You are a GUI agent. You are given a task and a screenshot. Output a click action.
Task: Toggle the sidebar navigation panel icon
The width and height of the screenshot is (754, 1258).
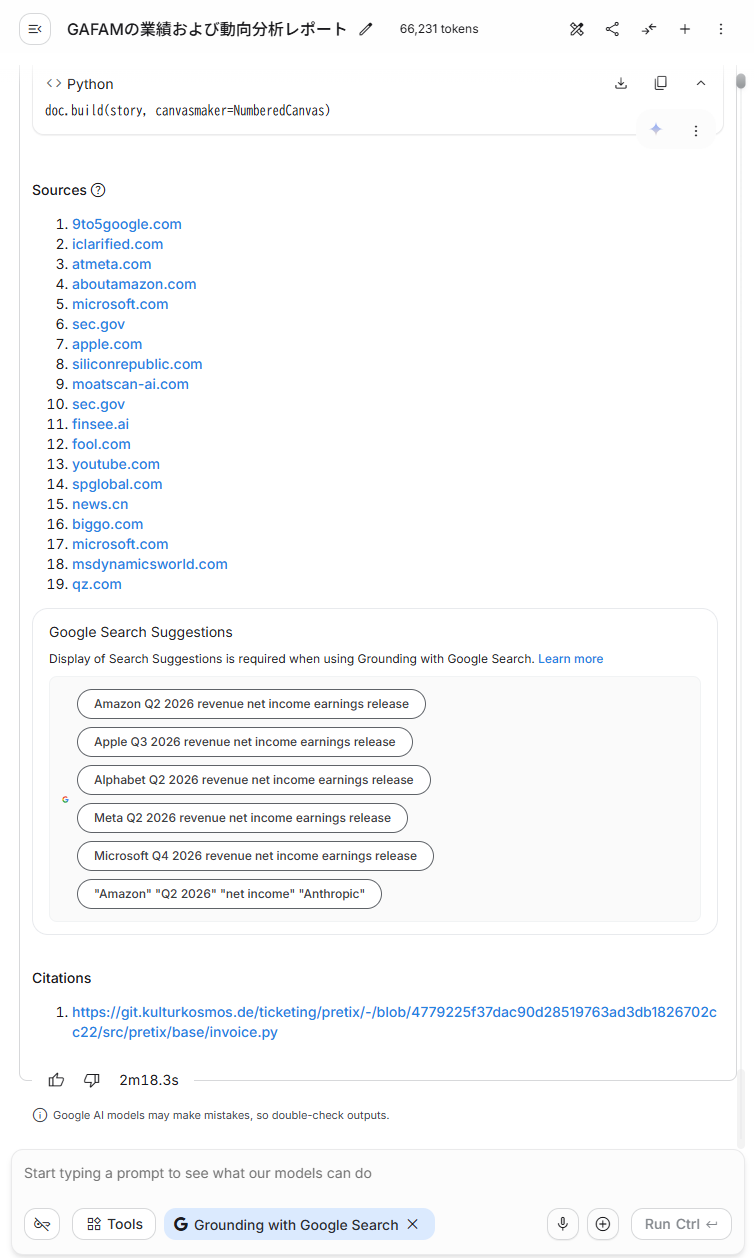click(35, 29)
